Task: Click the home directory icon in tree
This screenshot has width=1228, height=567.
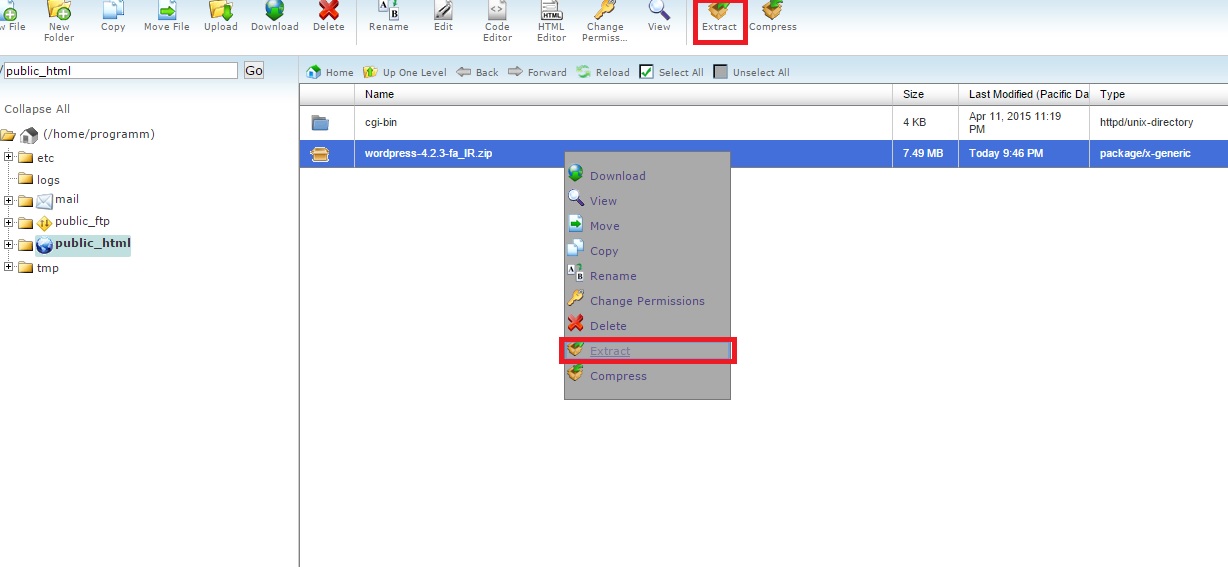Action: click(29, 135)
